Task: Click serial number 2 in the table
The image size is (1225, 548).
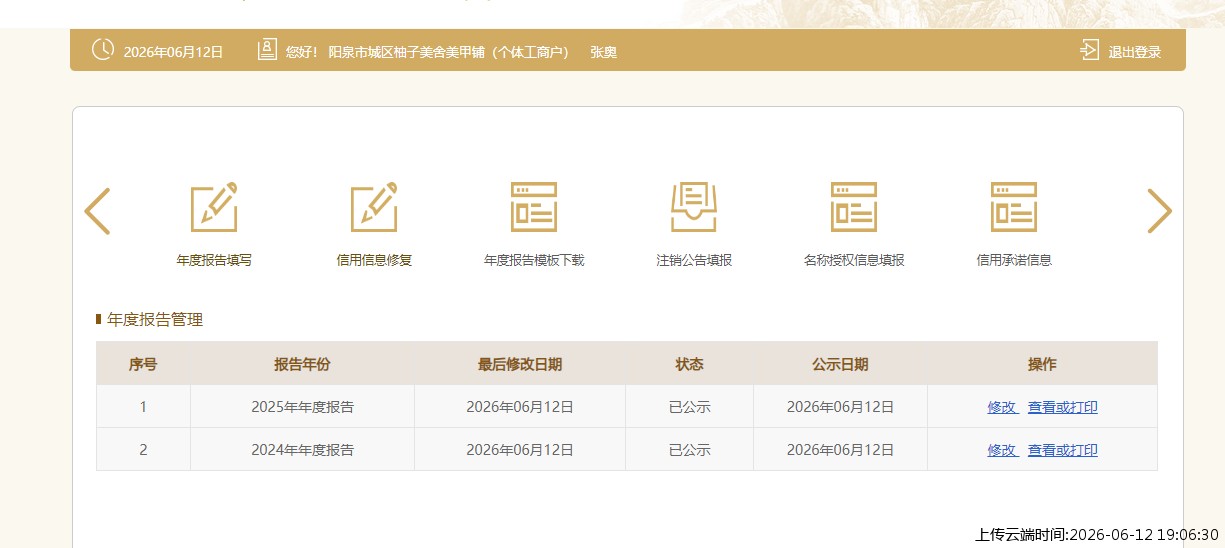Action: coord(143,450)
